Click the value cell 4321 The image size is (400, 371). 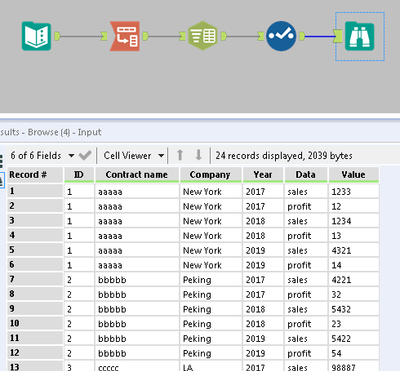pyautogui.click(x=354, y=250)
